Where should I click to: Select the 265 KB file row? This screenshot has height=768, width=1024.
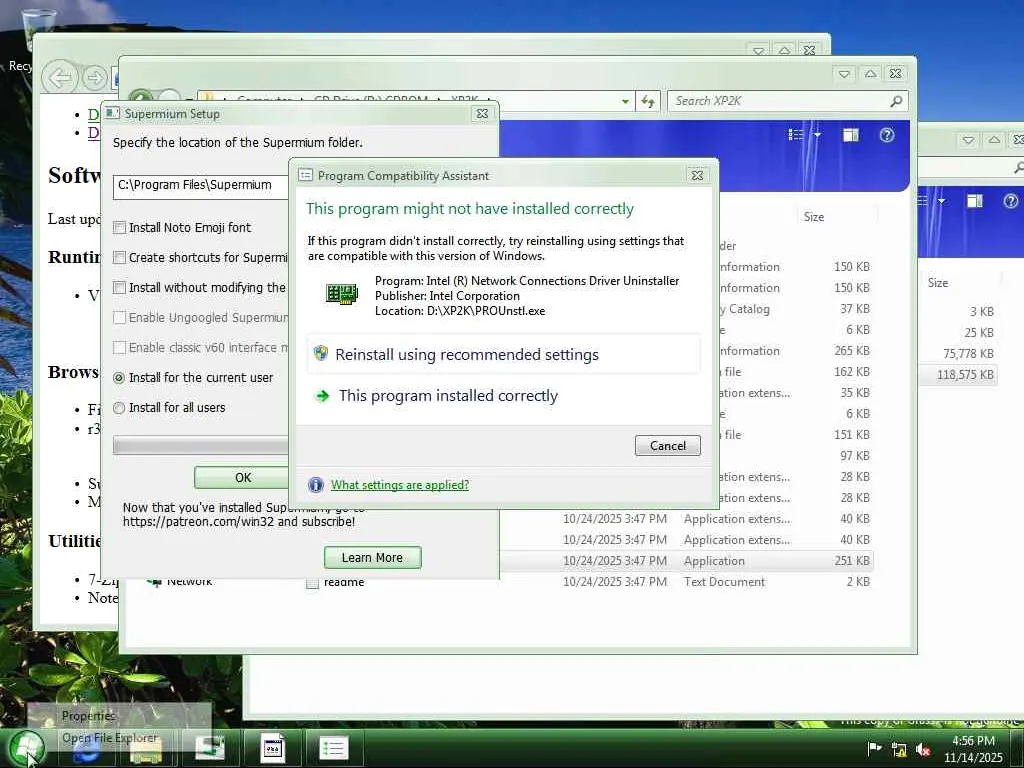click(x=795, y=351)
